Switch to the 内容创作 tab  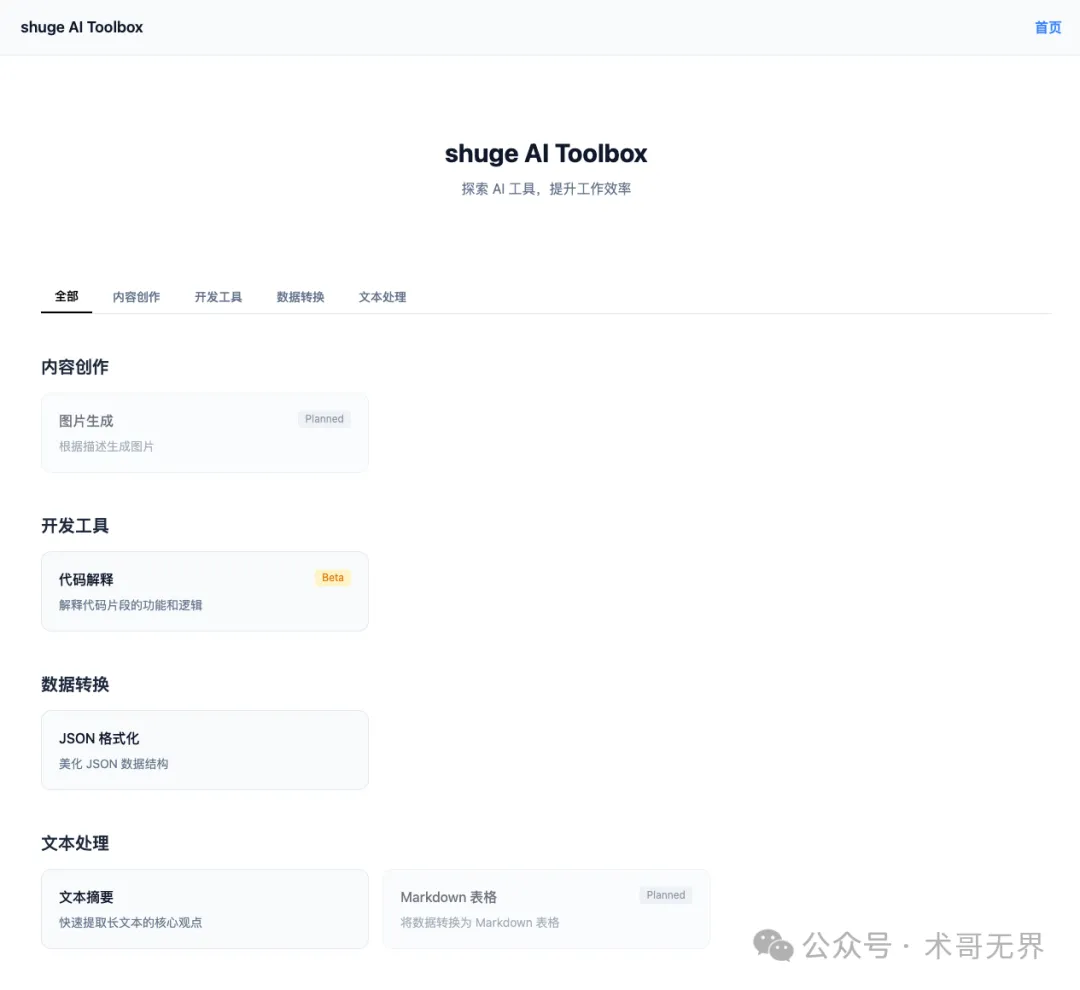[x=136, y=297]
